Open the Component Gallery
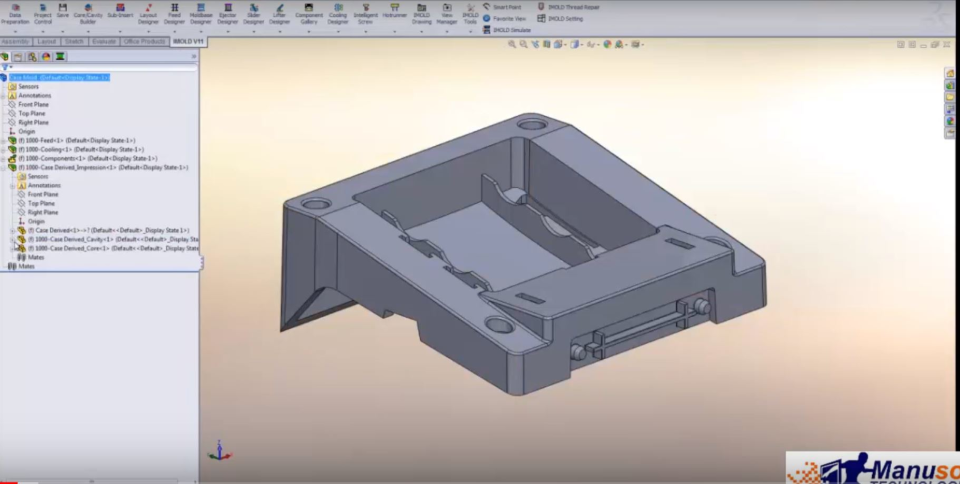The image size is (960, 484). 309,14
